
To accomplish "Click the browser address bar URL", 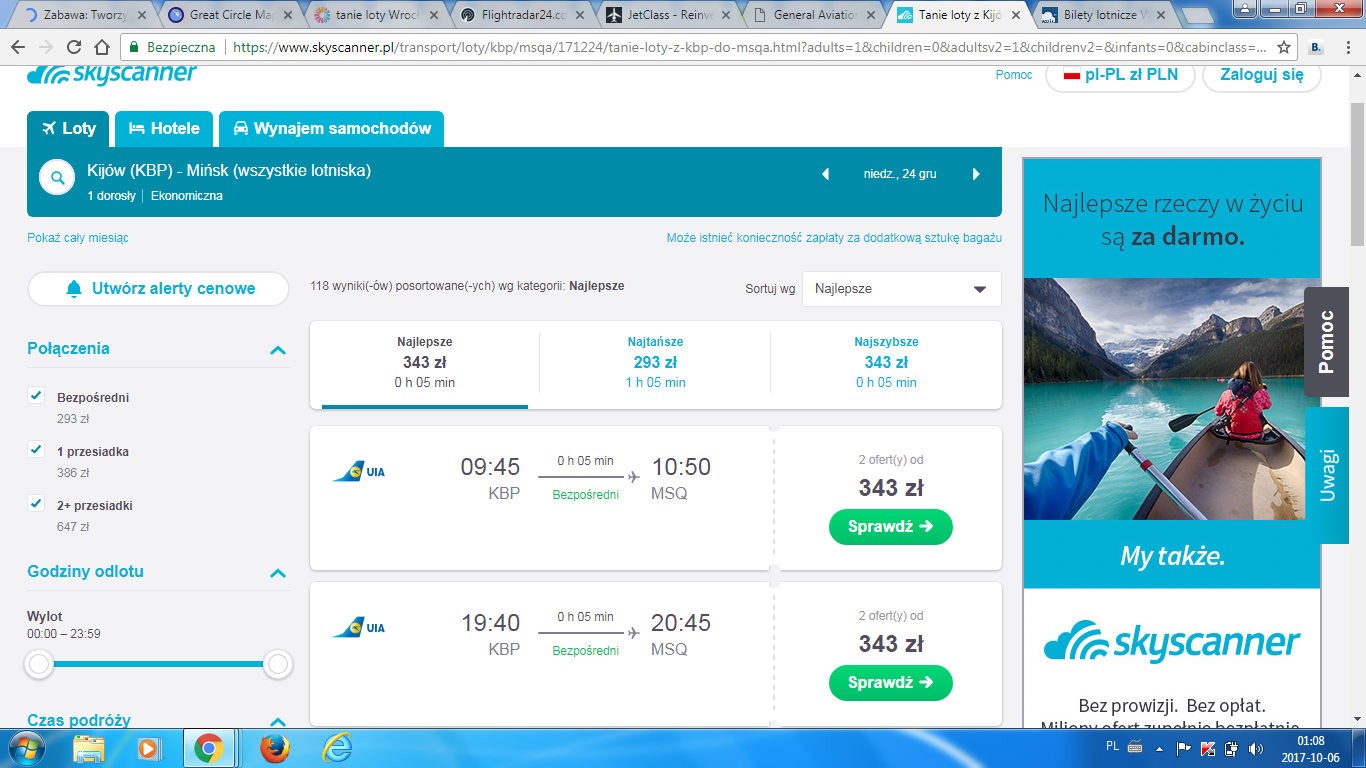I will (750, 47).
